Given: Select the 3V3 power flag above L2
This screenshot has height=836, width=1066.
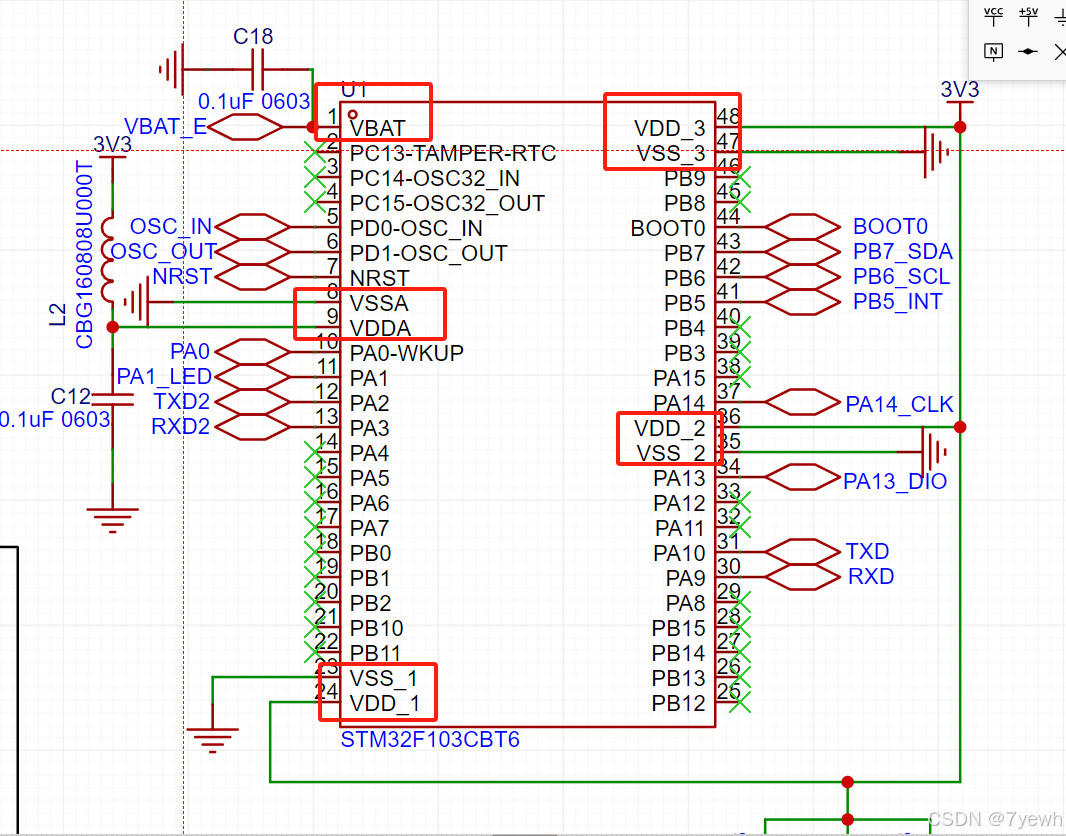Looking at the screenshot, I should coord(113,149).
